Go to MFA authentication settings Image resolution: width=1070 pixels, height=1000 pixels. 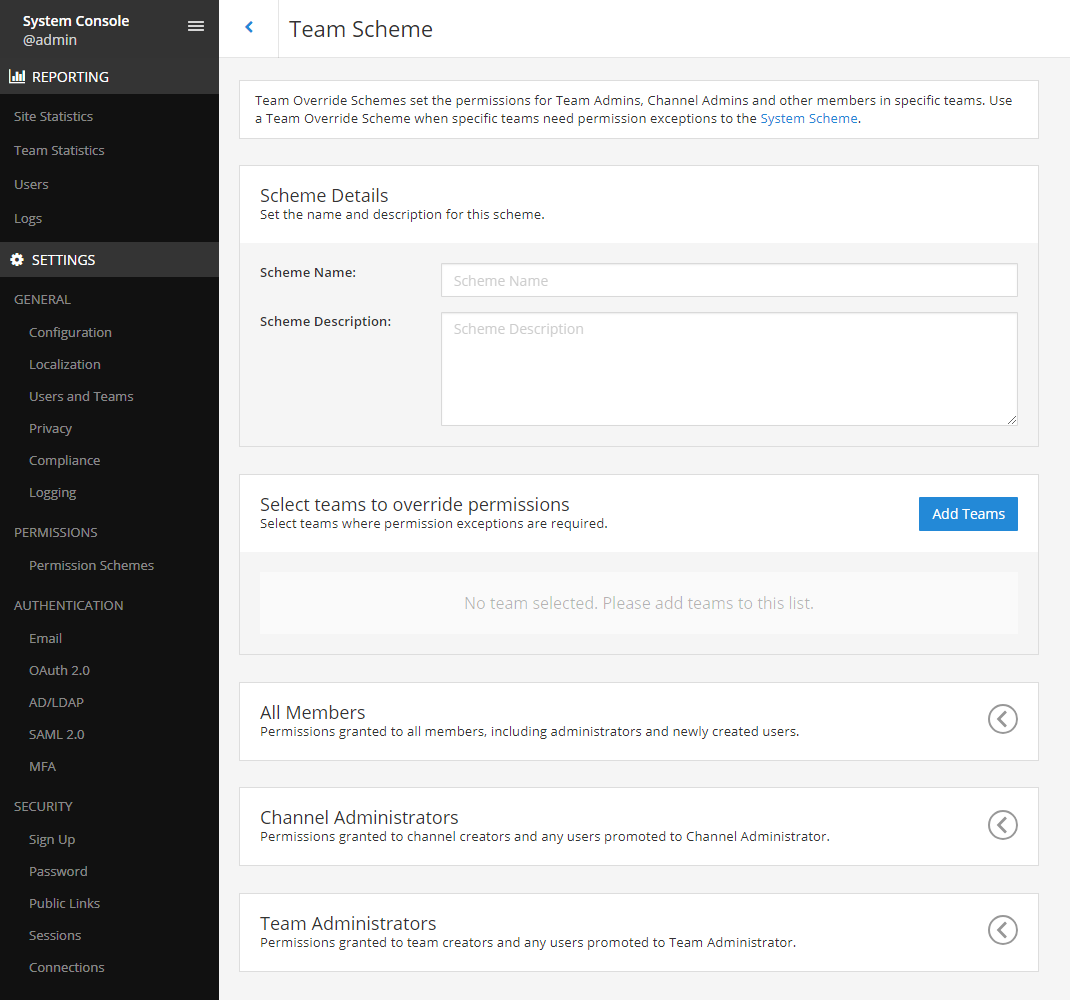[42, 767]
